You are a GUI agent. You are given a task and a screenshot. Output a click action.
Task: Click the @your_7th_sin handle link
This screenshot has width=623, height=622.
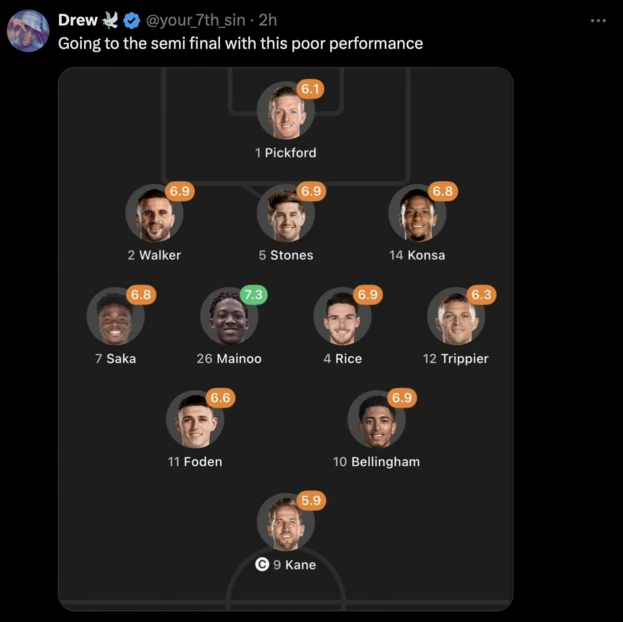click(197, 20)
